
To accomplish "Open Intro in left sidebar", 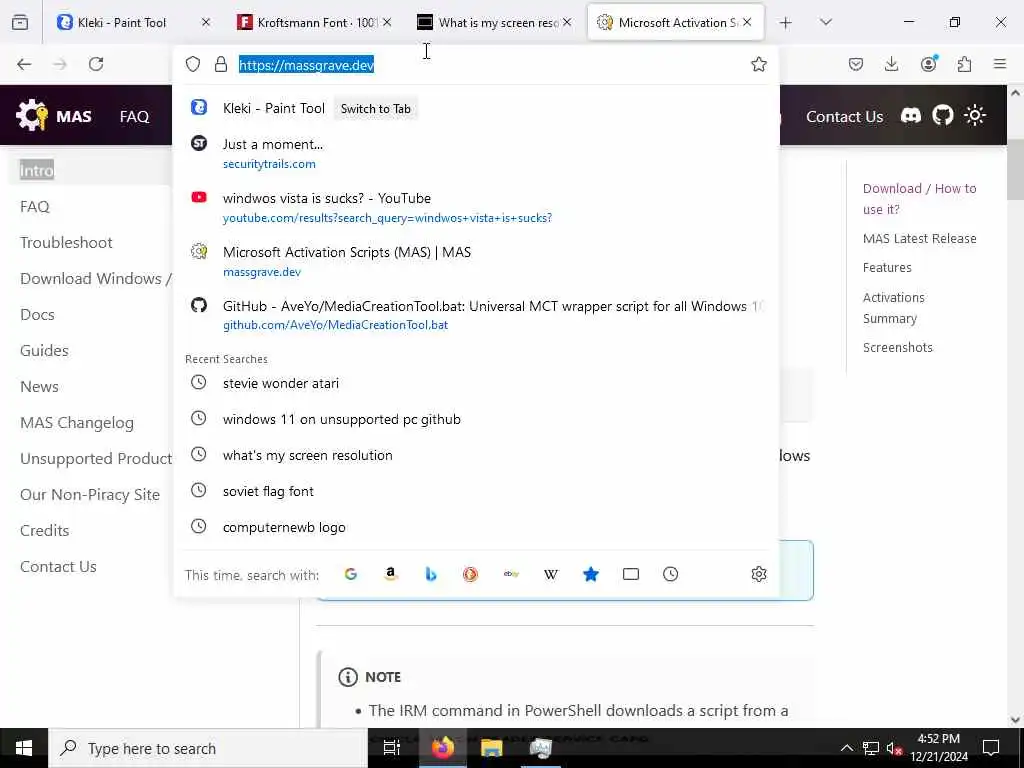I will [37, 170].
